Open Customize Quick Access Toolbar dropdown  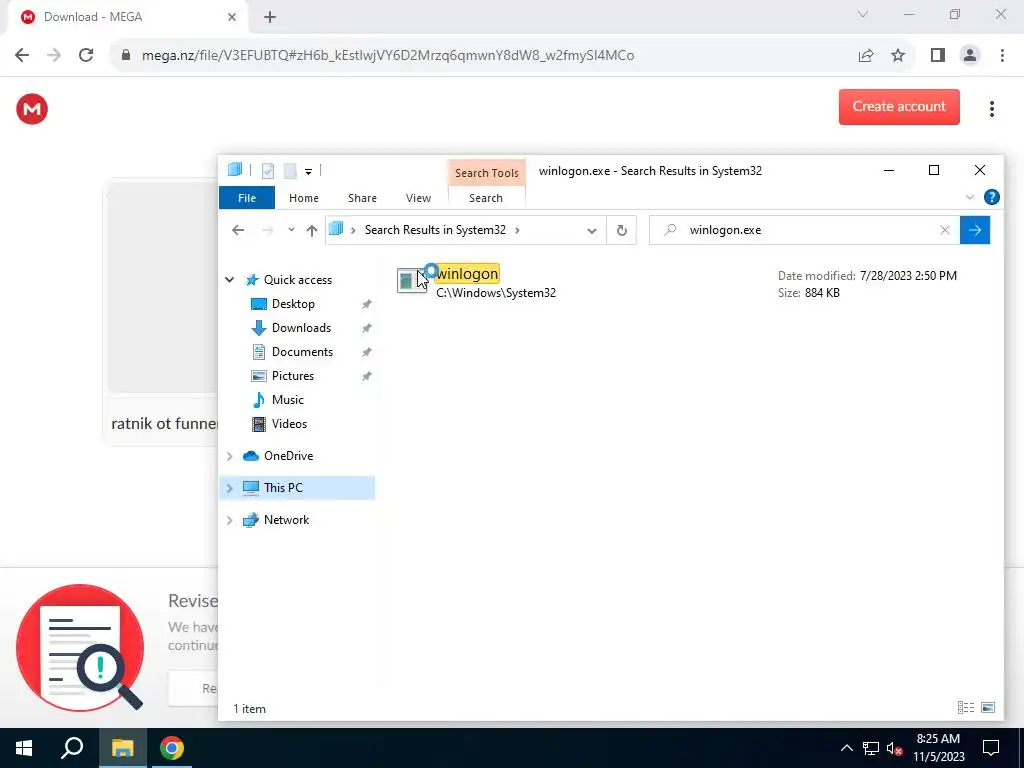(x=308, y=172)
